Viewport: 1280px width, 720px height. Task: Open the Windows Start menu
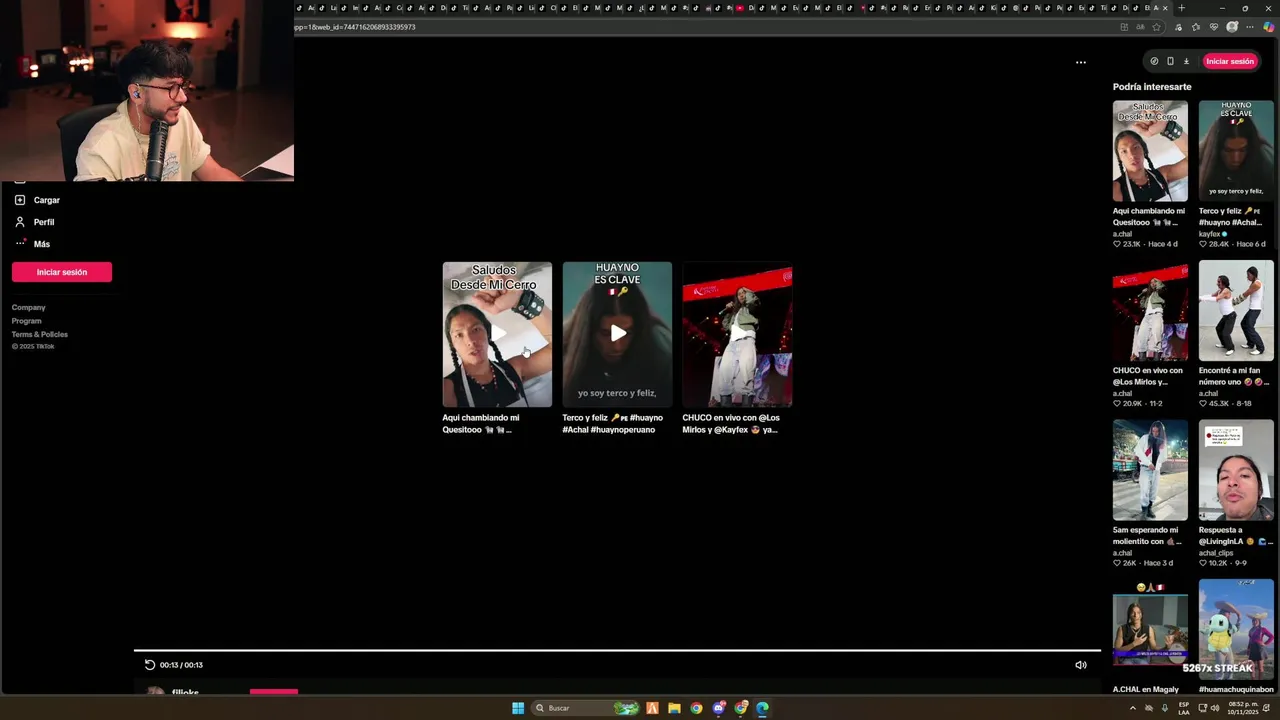point(518,708)
